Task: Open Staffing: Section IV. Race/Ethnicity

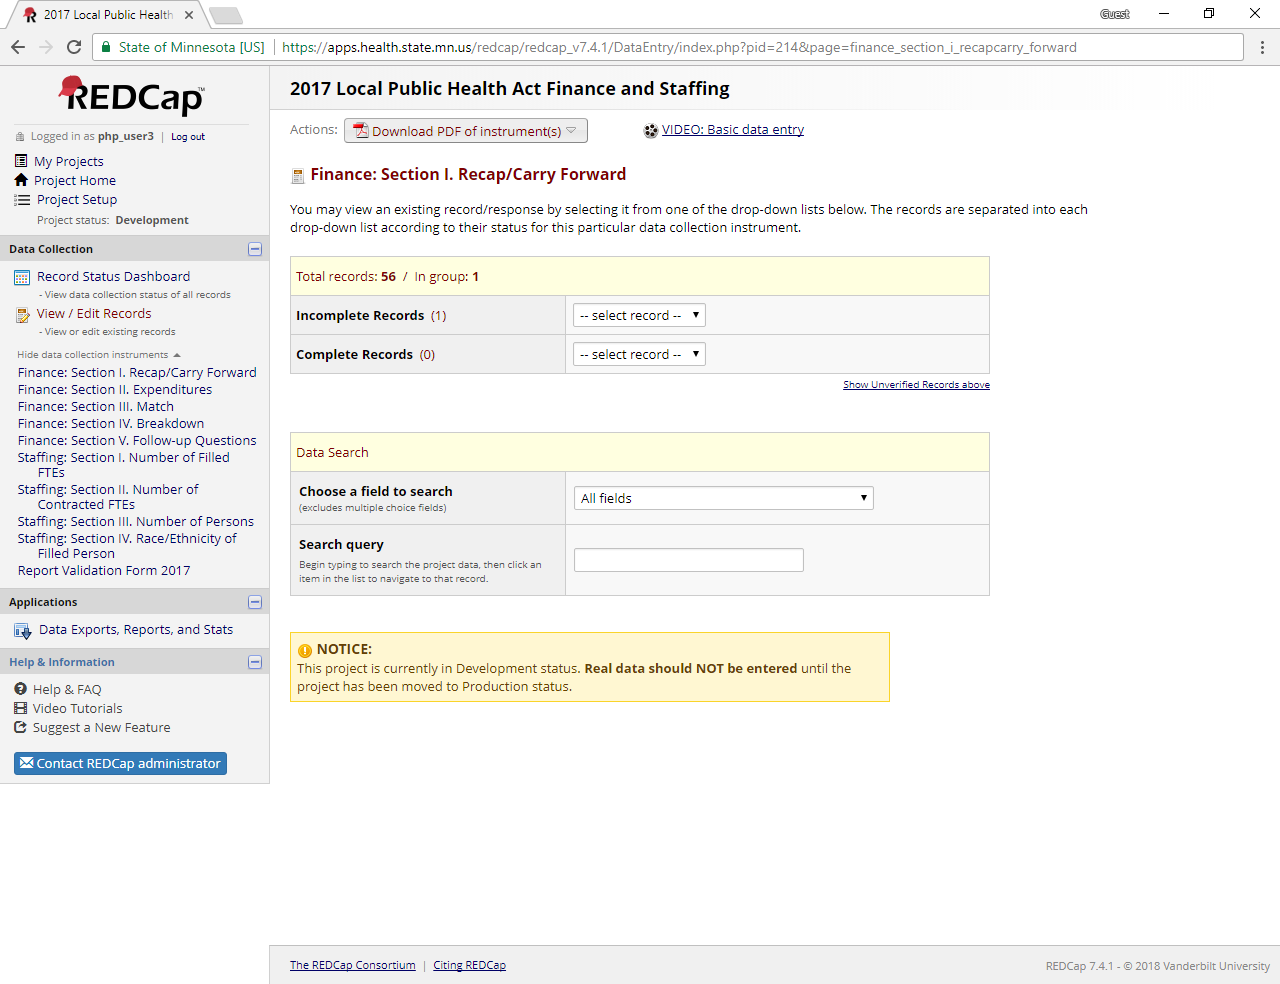Action: point(127,545)
